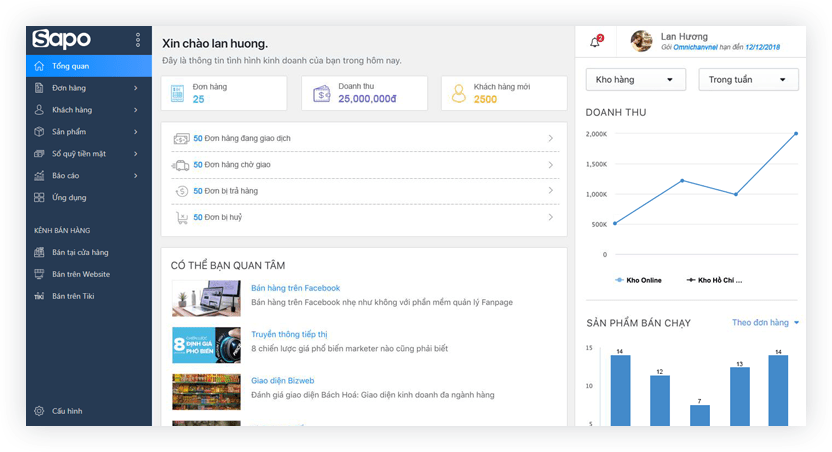This screenshot has height=452, width=832.
Task: Open the Giao diện Bizweb link
Action: pos(283,380)
